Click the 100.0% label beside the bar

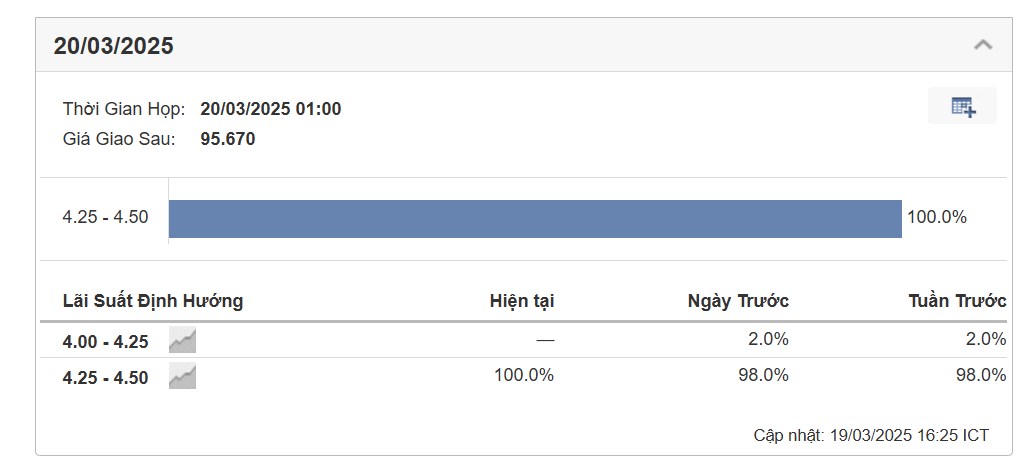click(x=937, y=217)
